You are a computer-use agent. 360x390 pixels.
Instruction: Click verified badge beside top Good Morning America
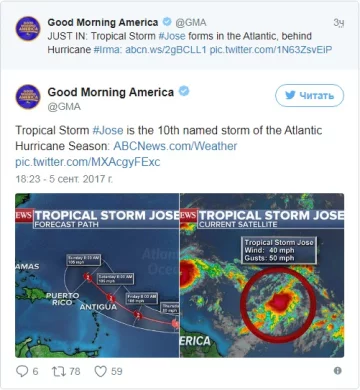[x=167, y=22]
